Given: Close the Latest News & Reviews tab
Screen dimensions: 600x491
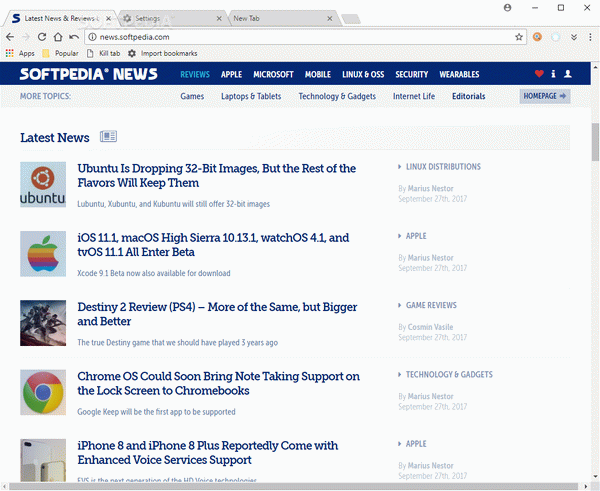Looking at the screenshot, I should pyautogui.click(x=108, y=18).
